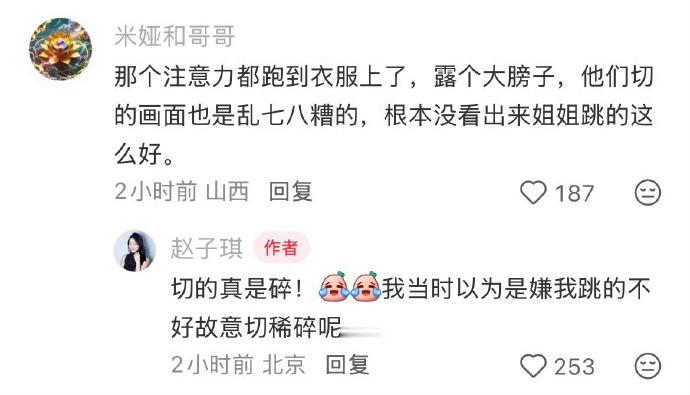Like 赵子琪's reply with 253 likes
690x395 pixels.
(x=533, y=366)
